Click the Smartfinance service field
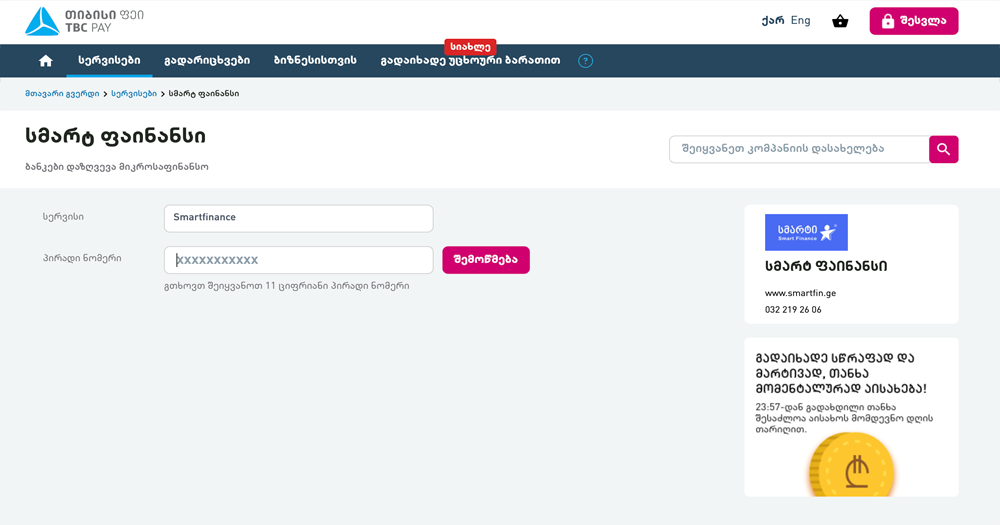 click(x=298, y=218)
